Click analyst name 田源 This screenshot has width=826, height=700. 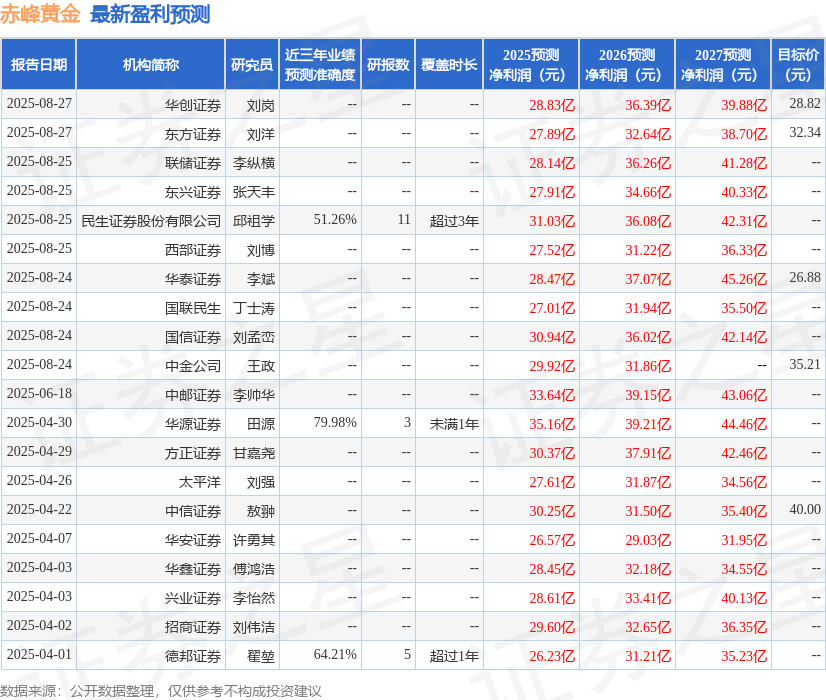tap(261, 424)
